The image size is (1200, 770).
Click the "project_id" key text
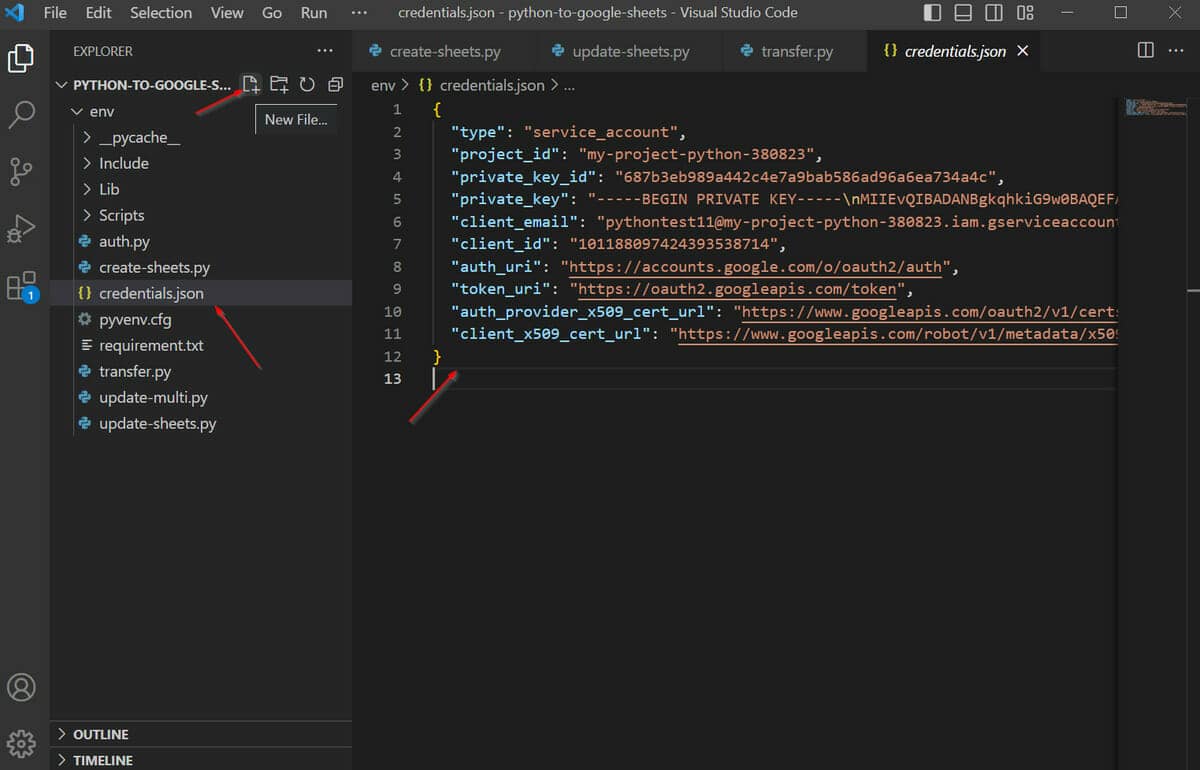tap(505, 154)
